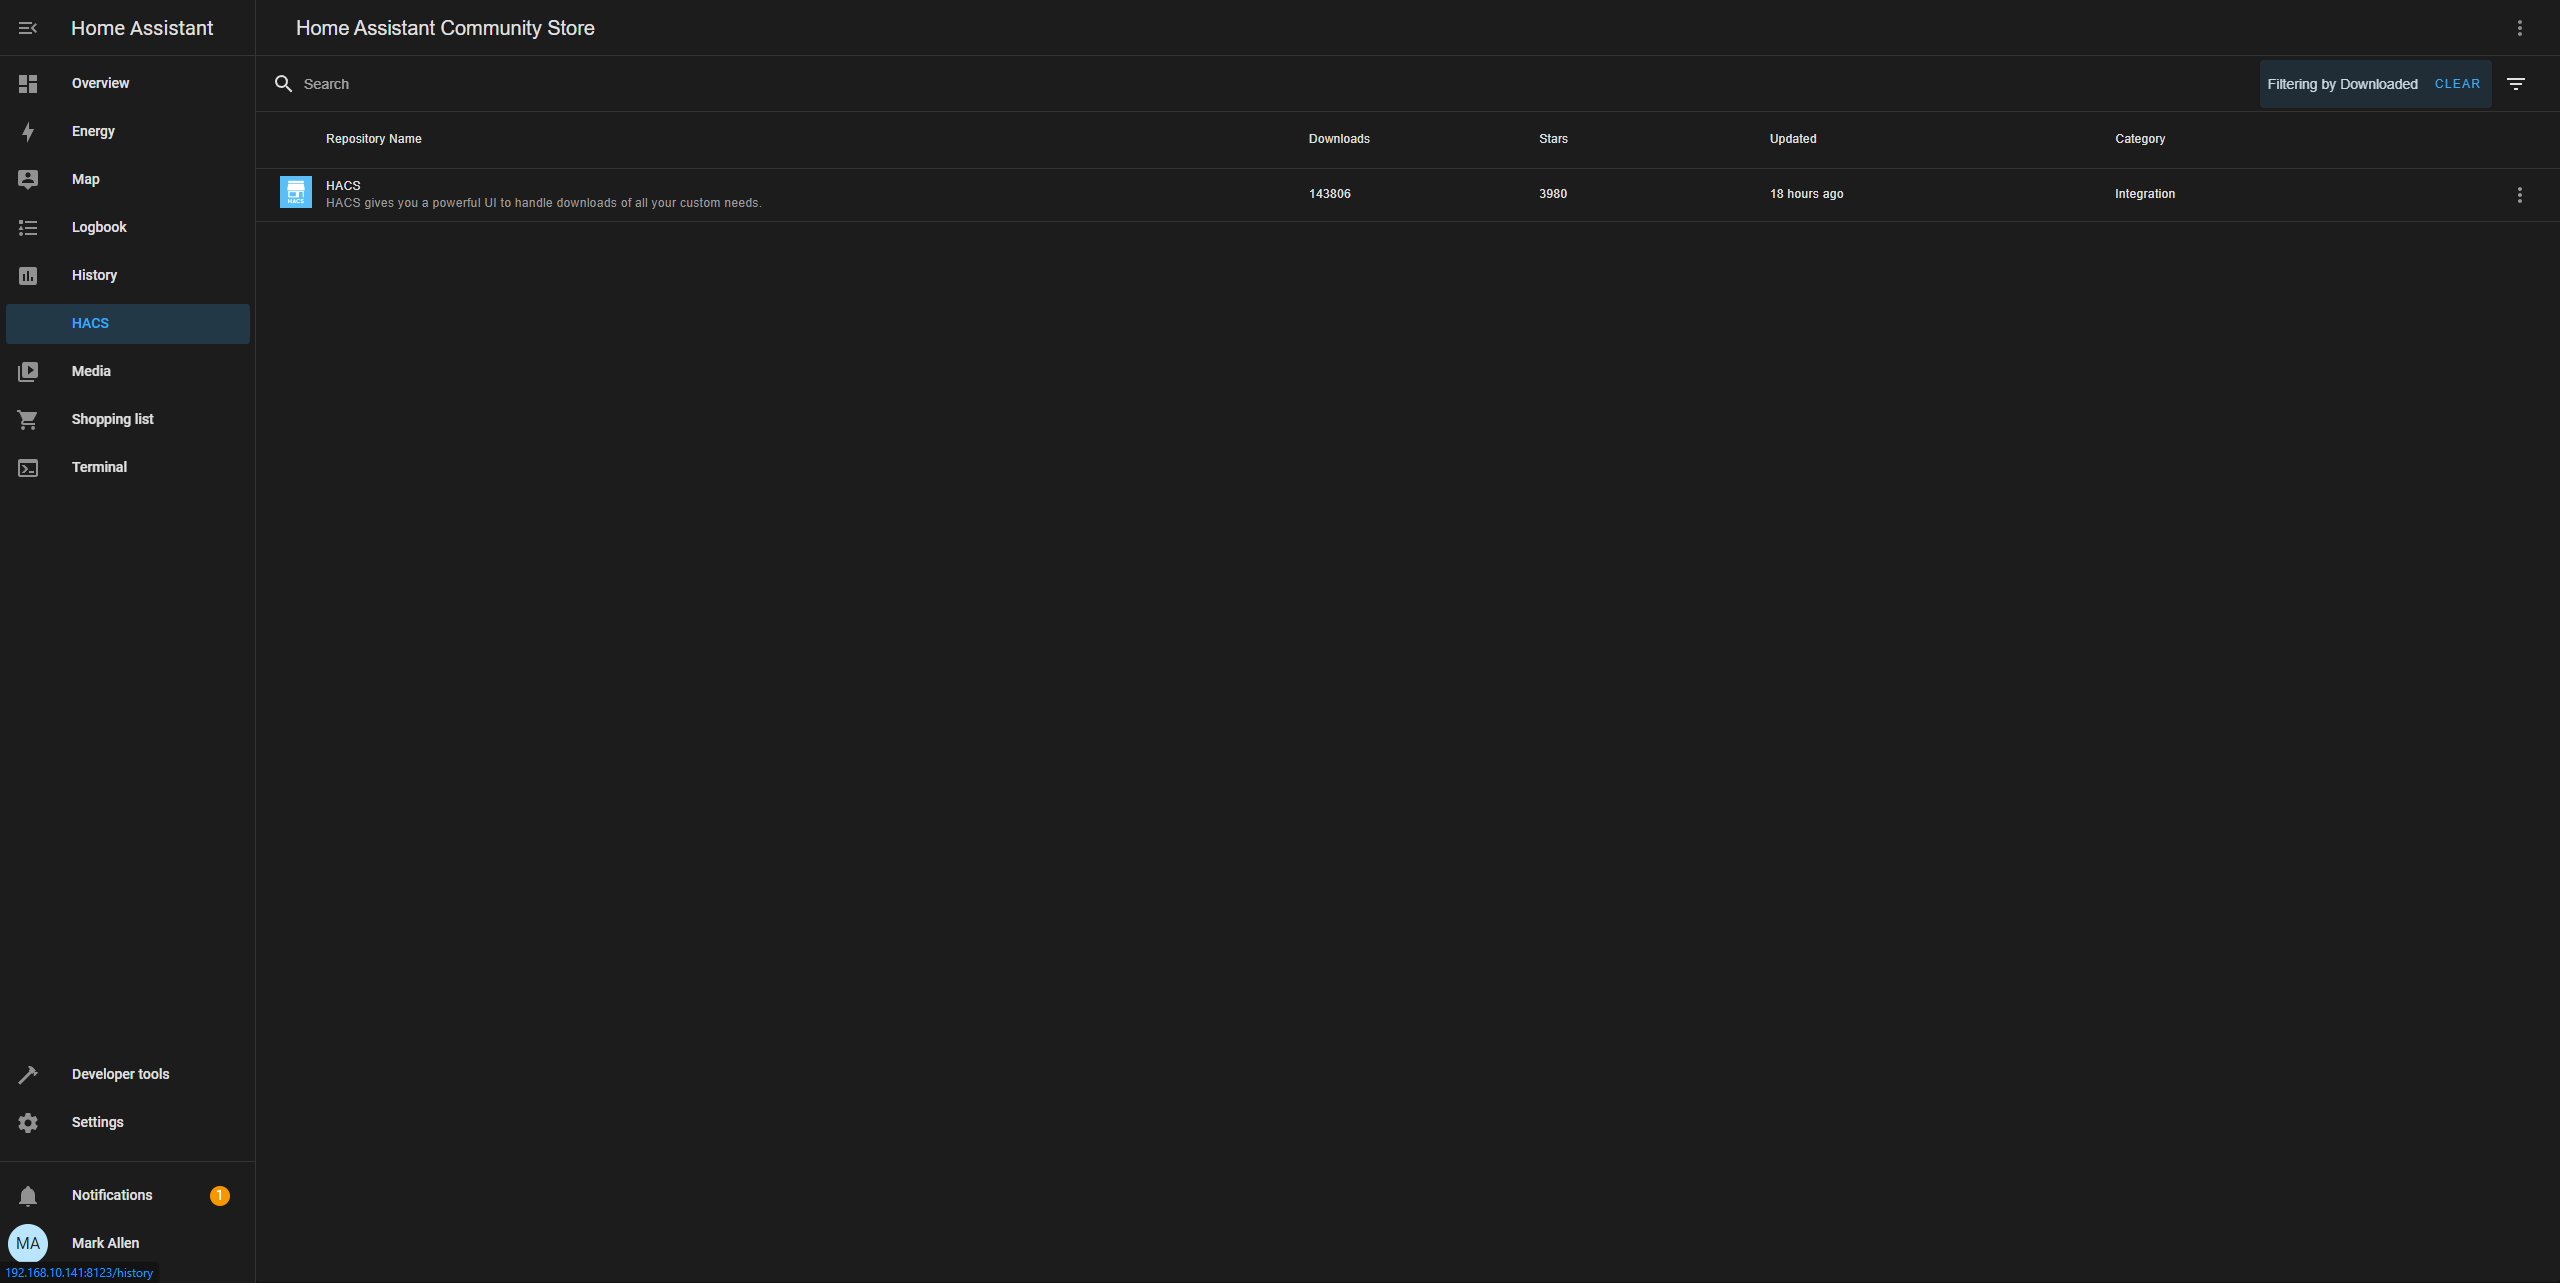The image size is (2560, 1283).
Task: Open Developer tools from sidebar
Action: (120, 1074)
